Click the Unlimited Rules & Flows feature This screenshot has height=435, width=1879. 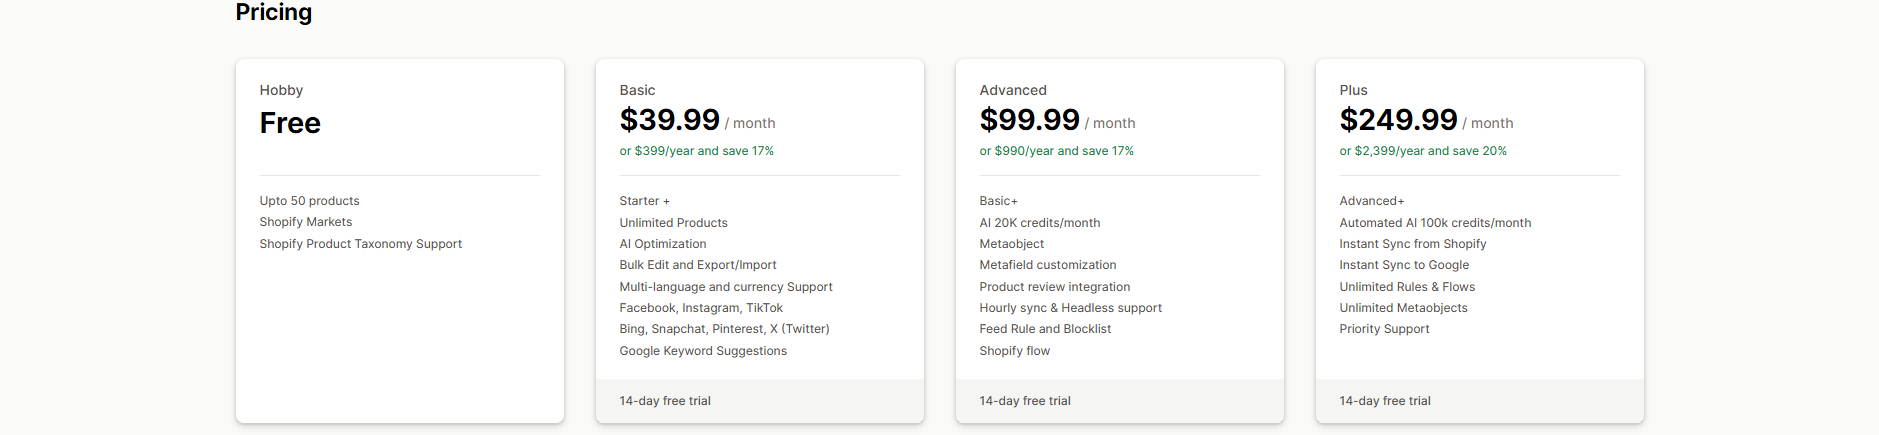1407,287
